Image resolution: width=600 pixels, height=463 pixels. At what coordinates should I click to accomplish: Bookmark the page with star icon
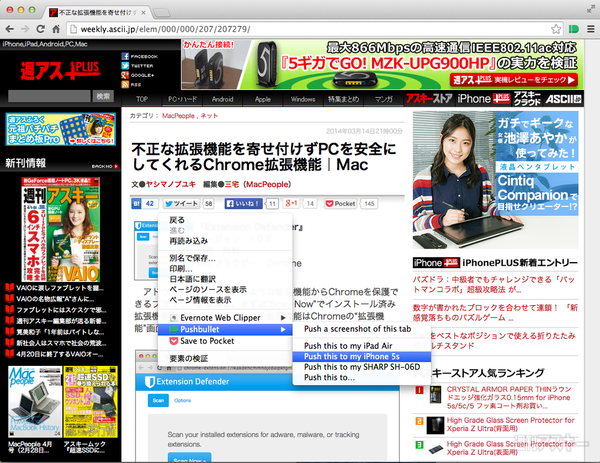(x=556, y=29)
